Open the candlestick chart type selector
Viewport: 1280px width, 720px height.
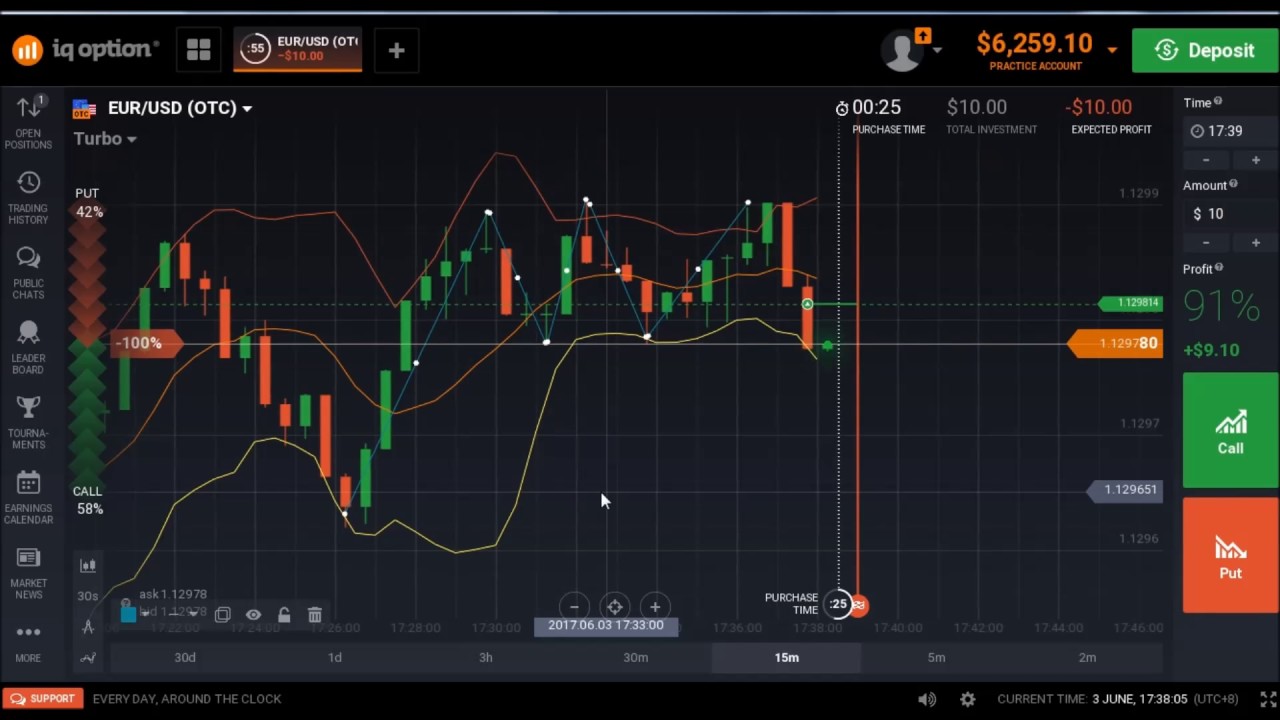[88, 566]
